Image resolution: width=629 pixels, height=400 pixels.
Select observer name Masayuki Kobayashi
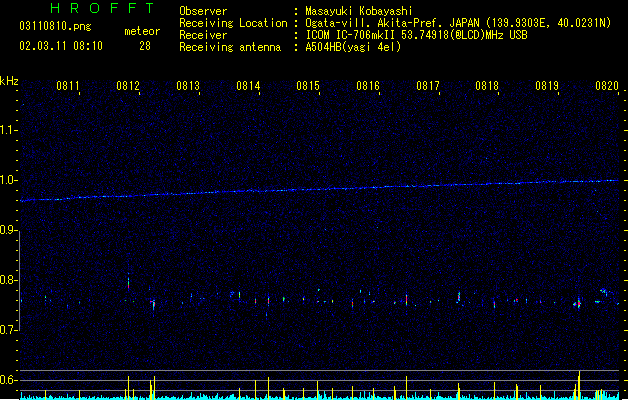359,11
